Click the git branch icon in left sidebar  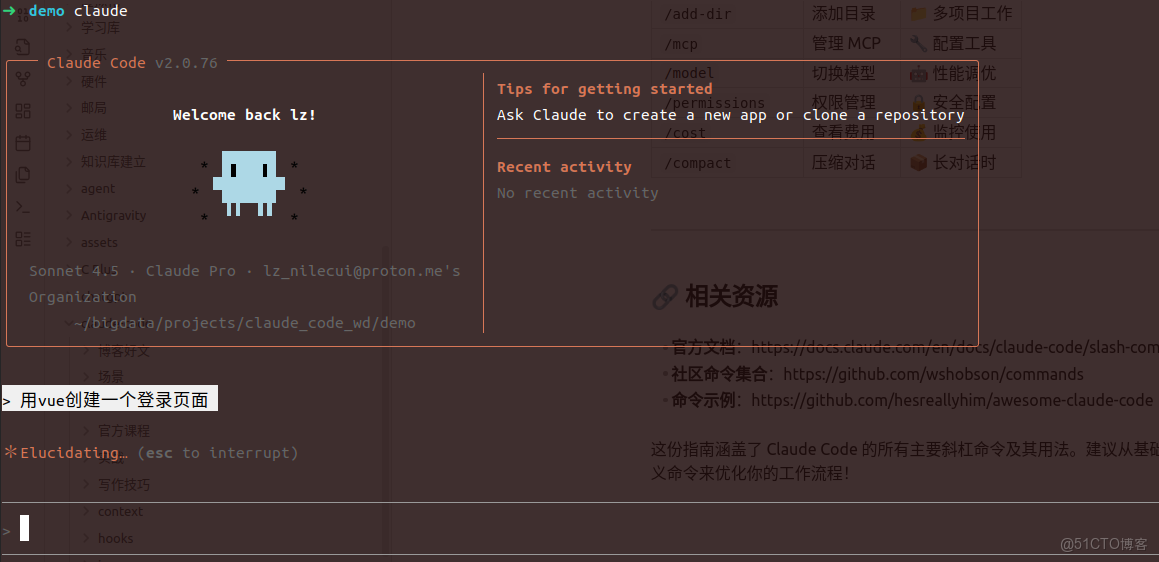pos(23,79)
